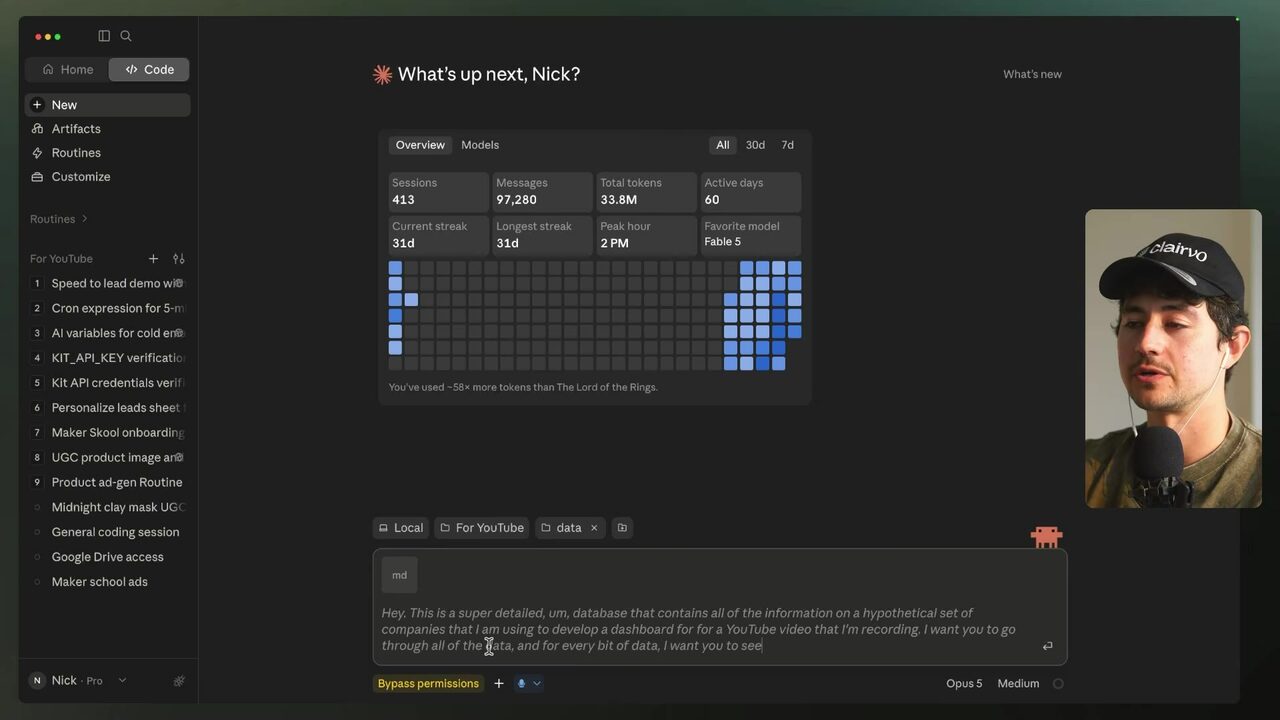
Task: Start a New session
Action: click(108, 105)
